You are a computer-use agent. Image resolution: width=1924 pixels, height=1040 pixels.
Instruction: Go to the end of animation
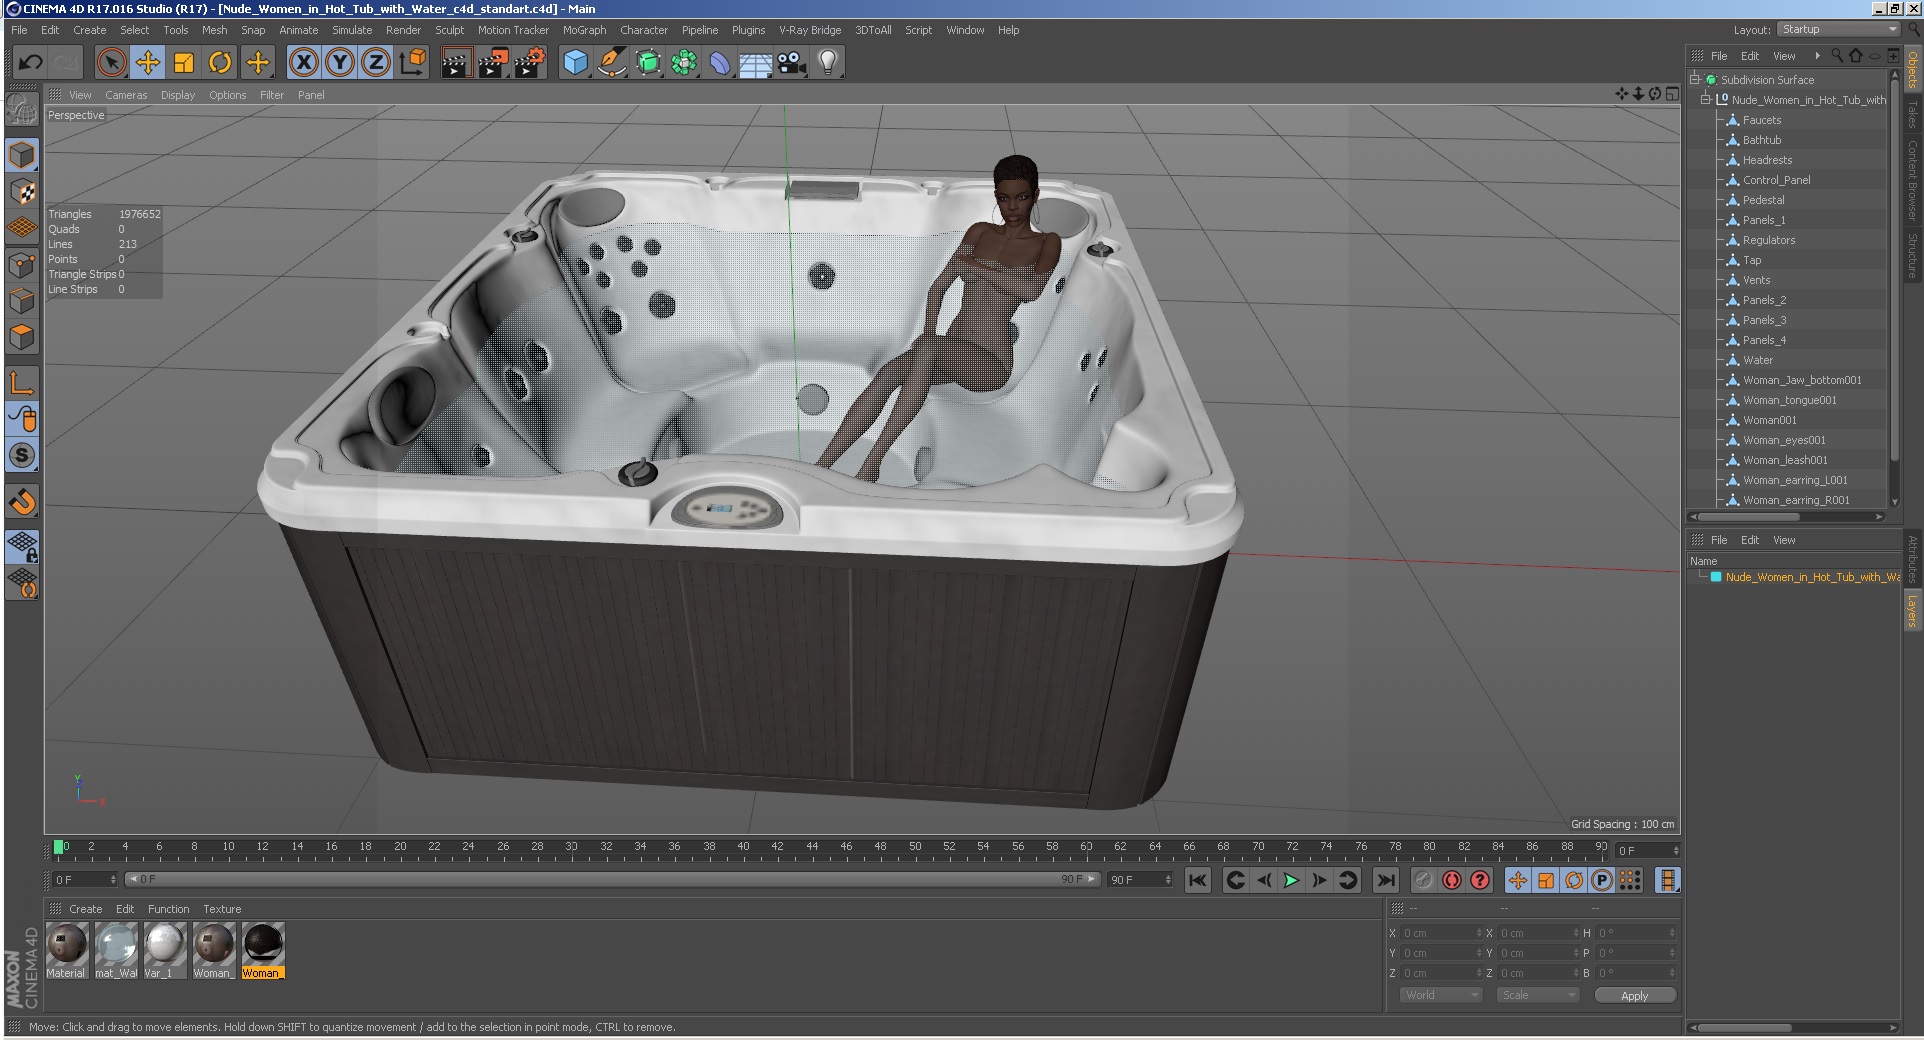[1385, 880]
